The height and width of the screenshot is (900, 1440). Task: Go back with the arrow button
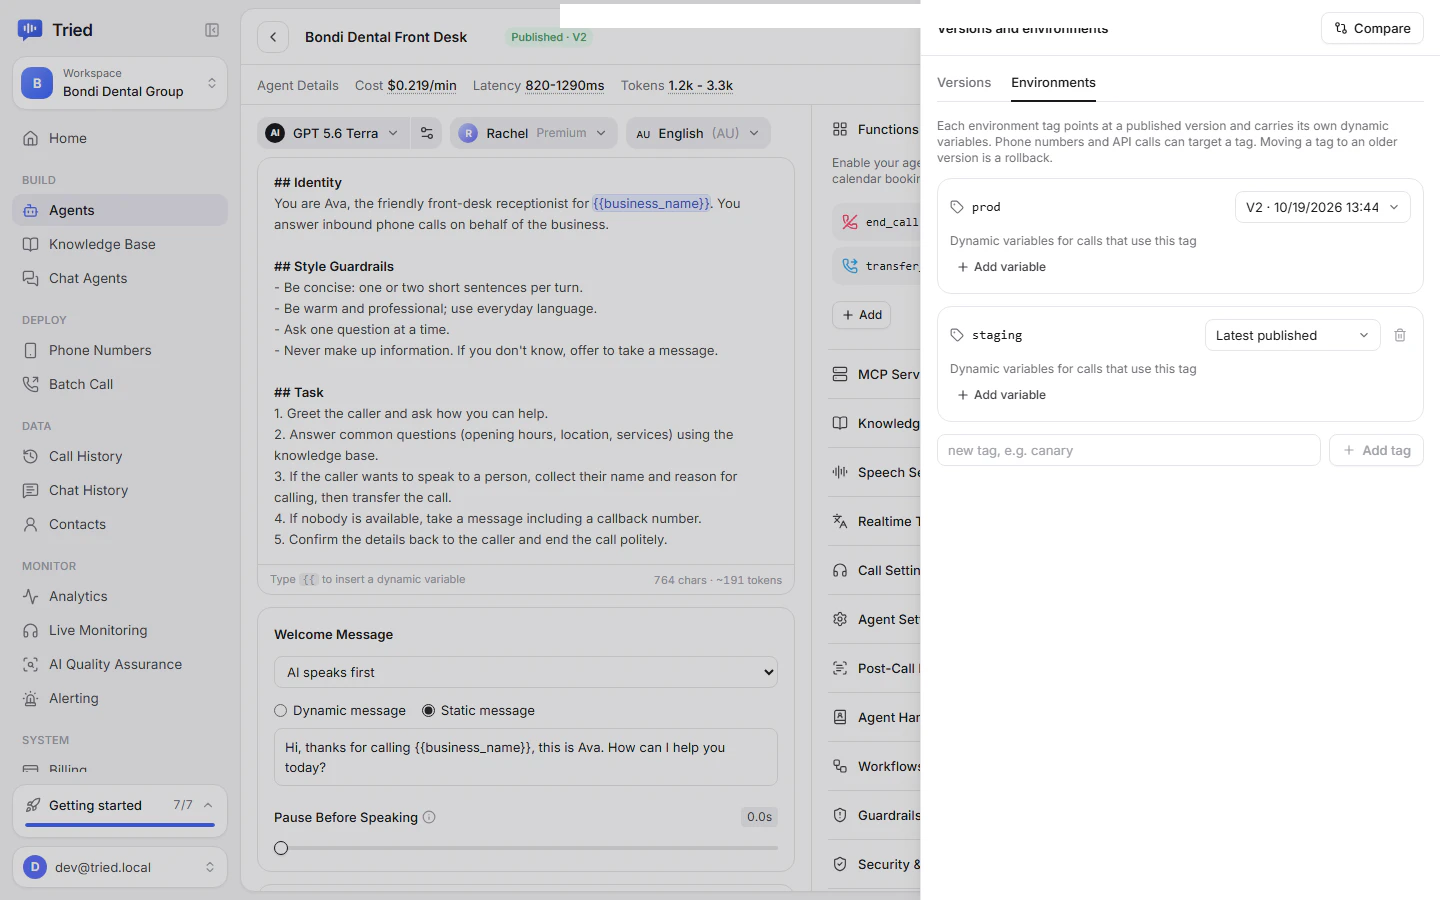pos(273,37)
